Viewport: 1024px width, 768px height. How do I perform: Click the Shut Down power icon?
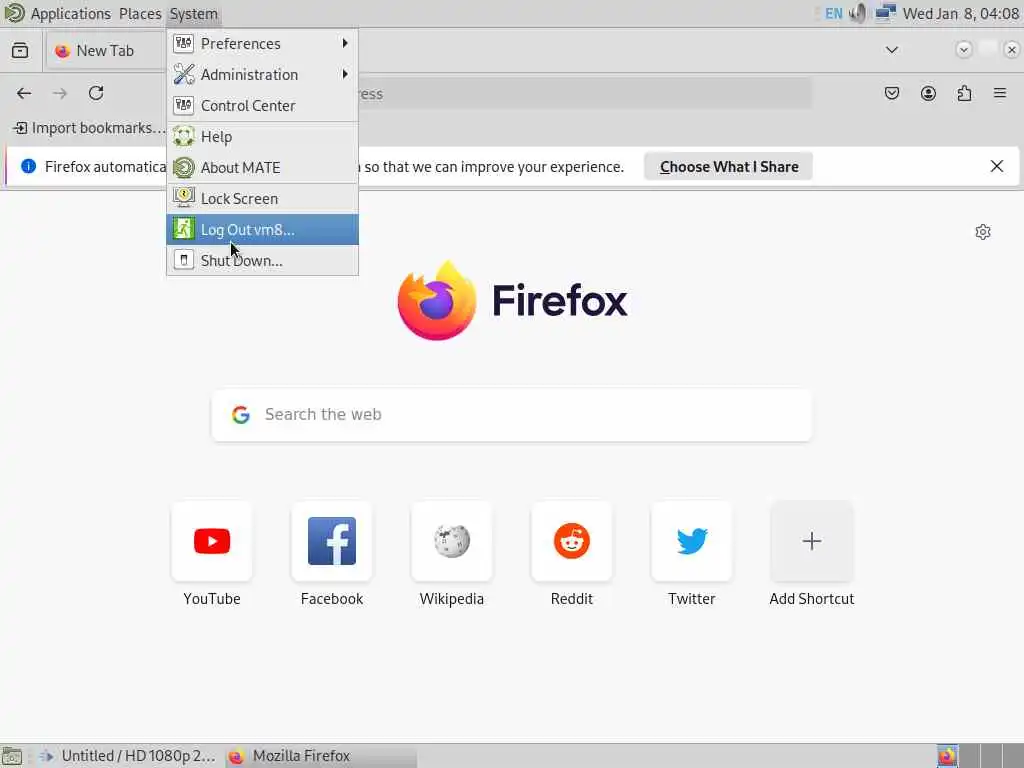point(184,261)
